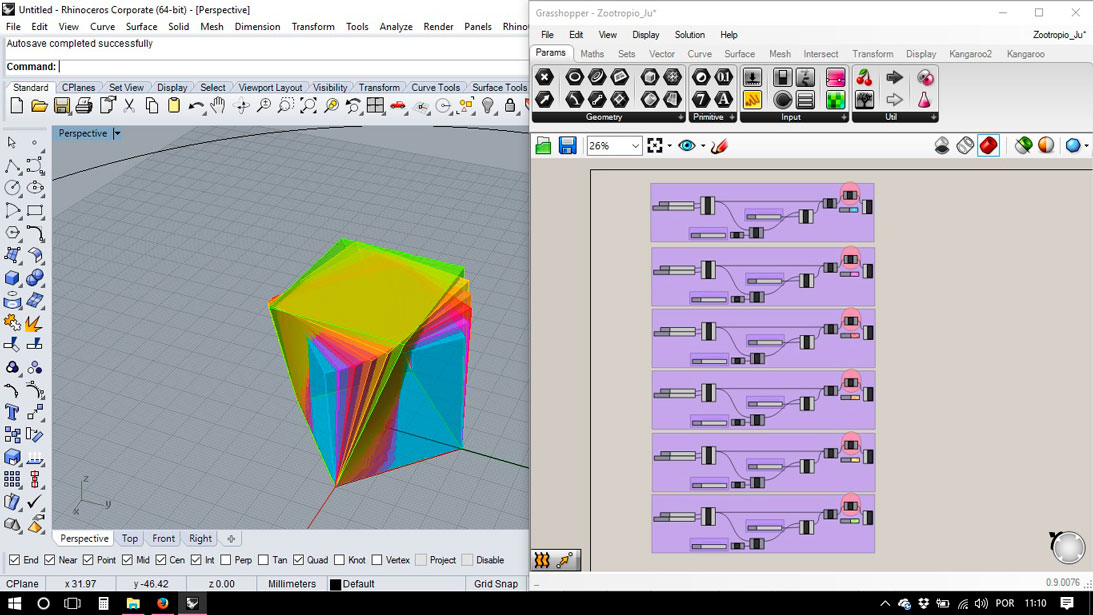Toggle the Cen osnap checkbox
1093x615 pixels.
point(161,560)
